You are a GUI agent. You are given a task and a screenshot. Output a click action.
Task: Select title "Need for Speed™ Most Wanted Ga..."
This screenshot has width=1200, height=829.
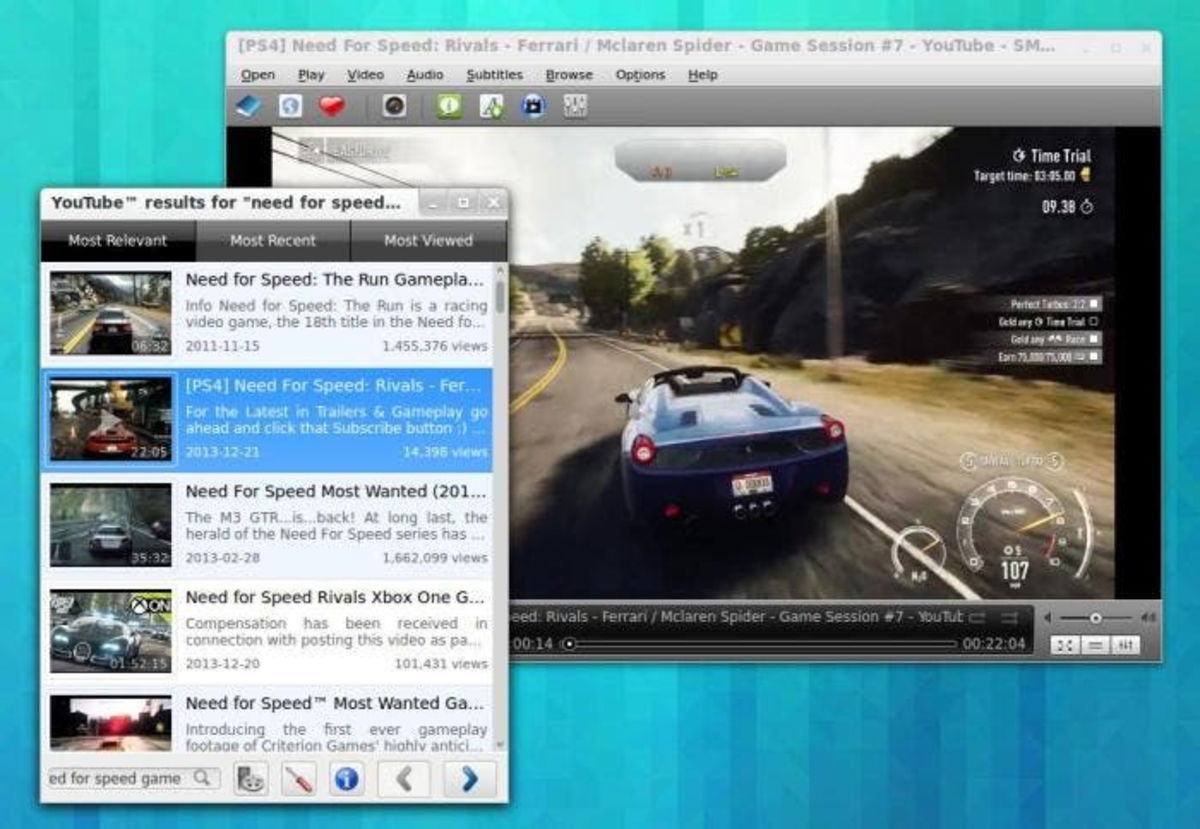336,703
